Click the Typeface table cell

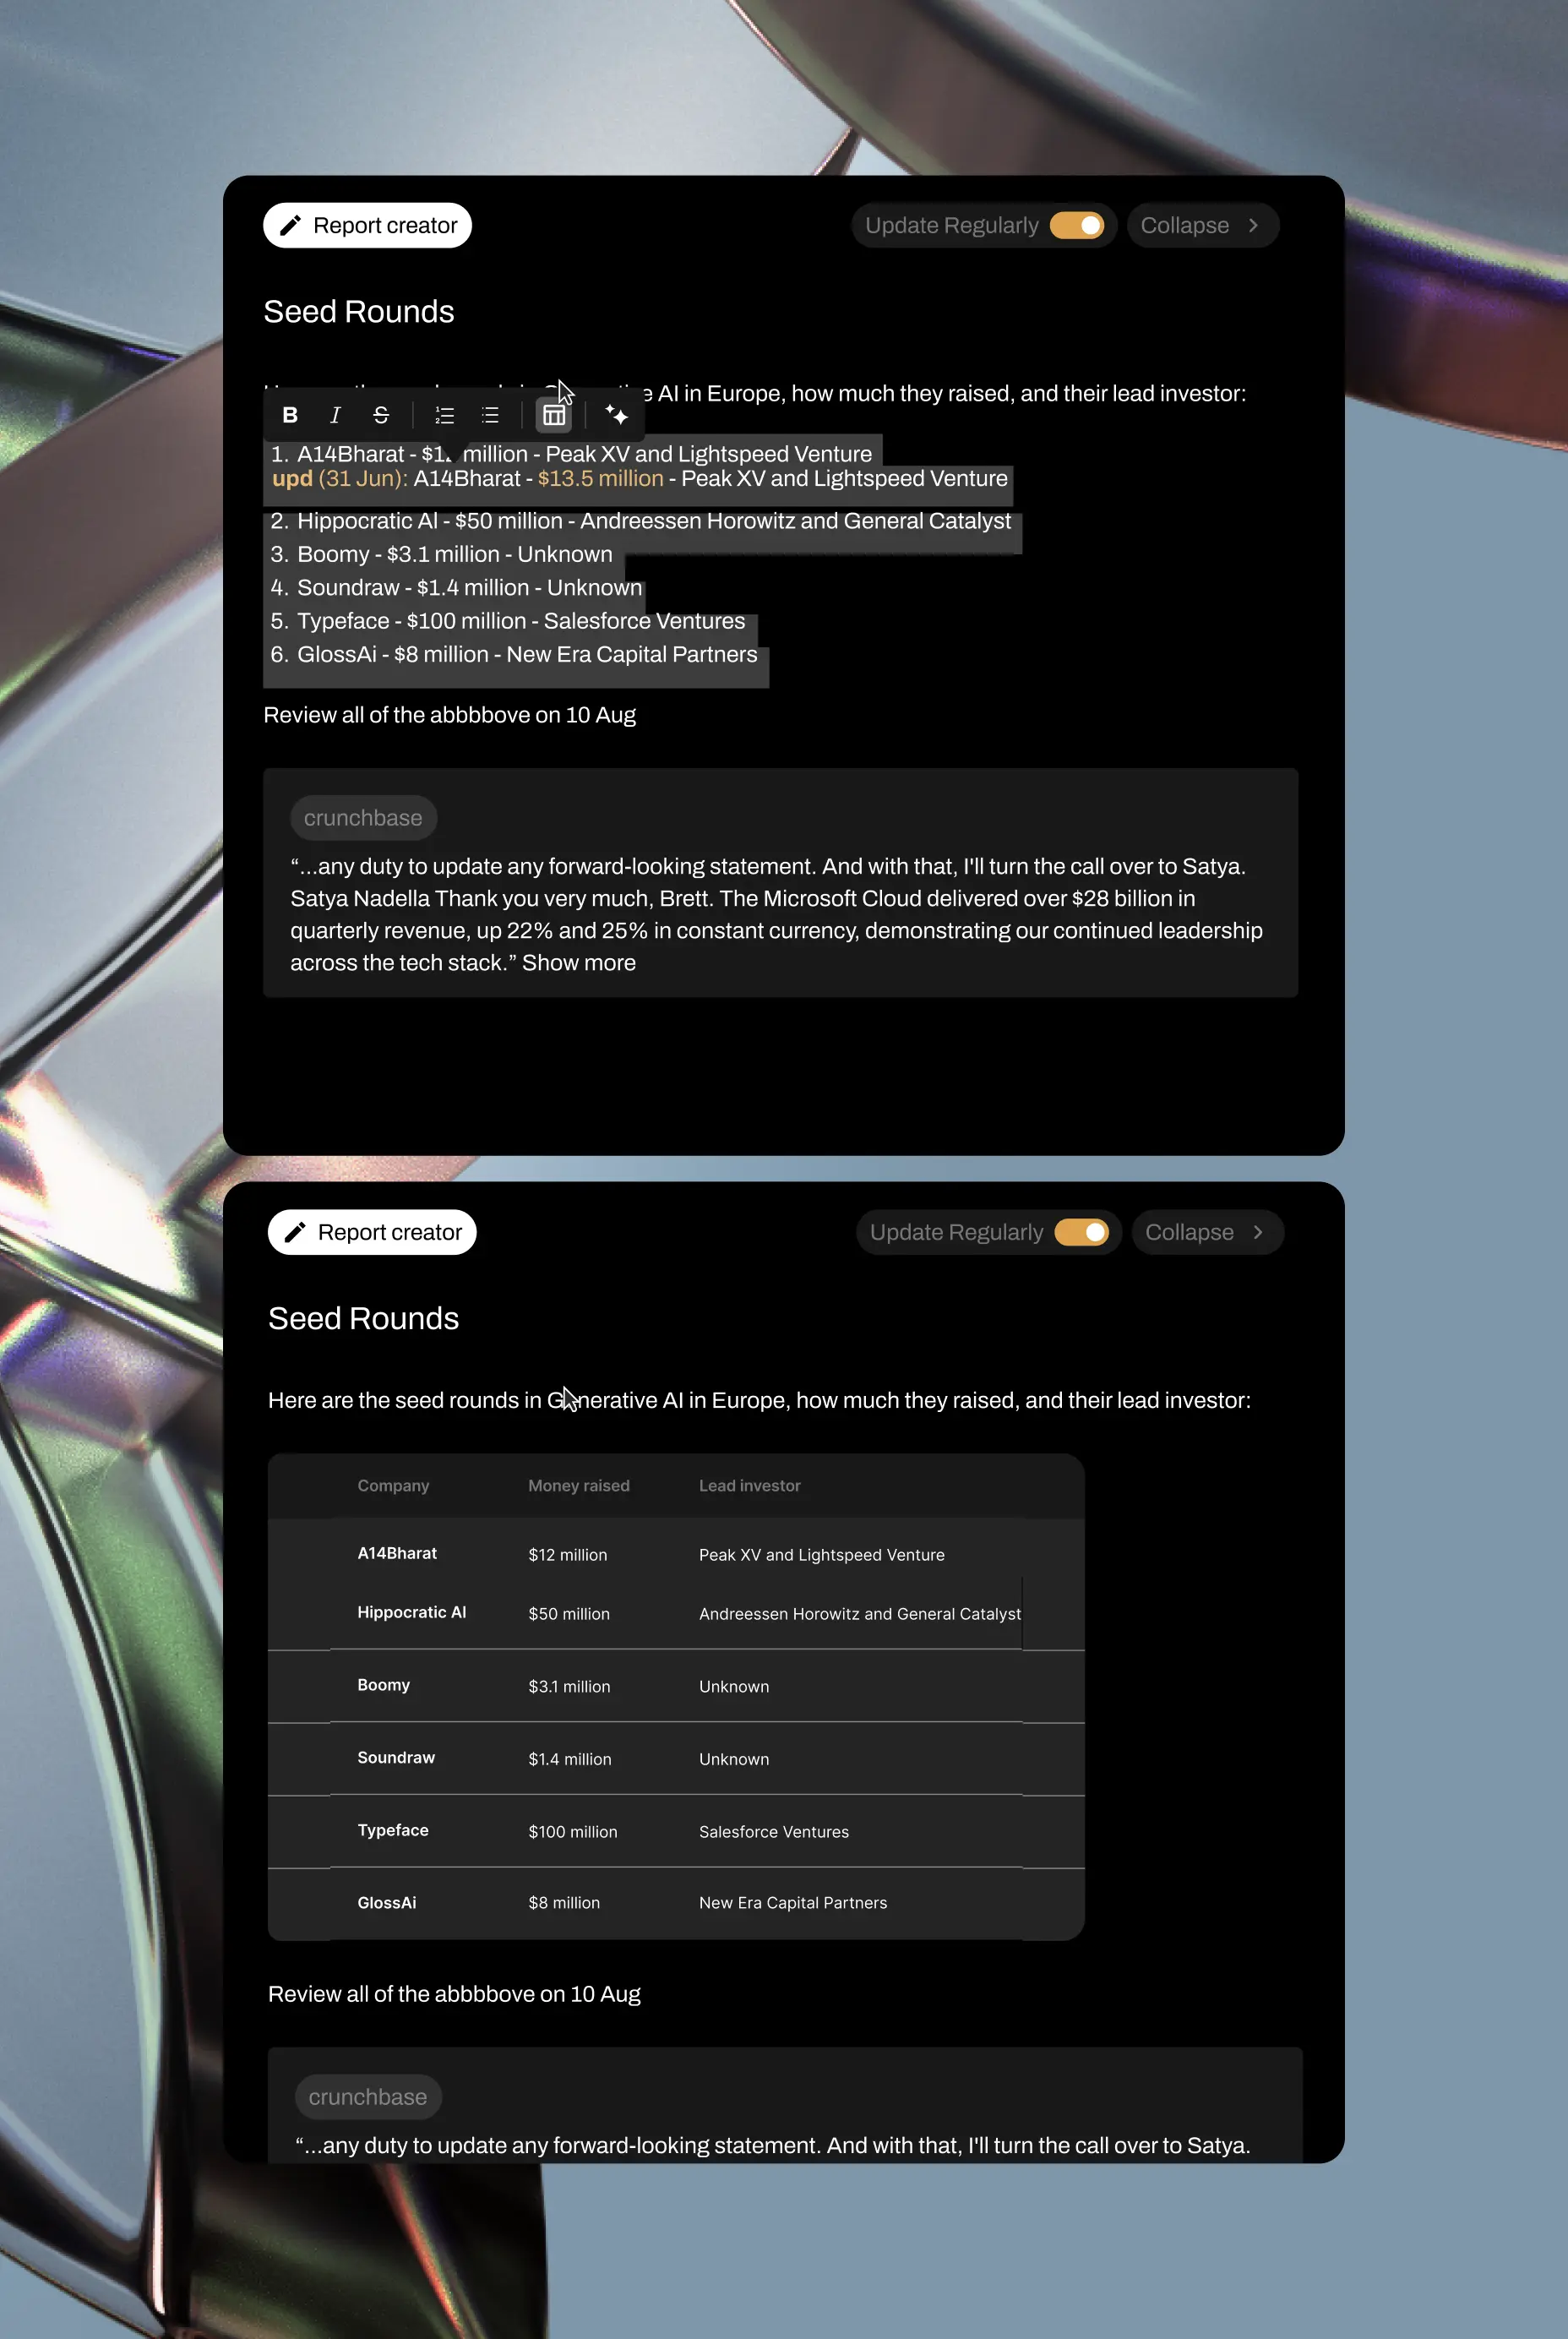(x=393, y=1830)
